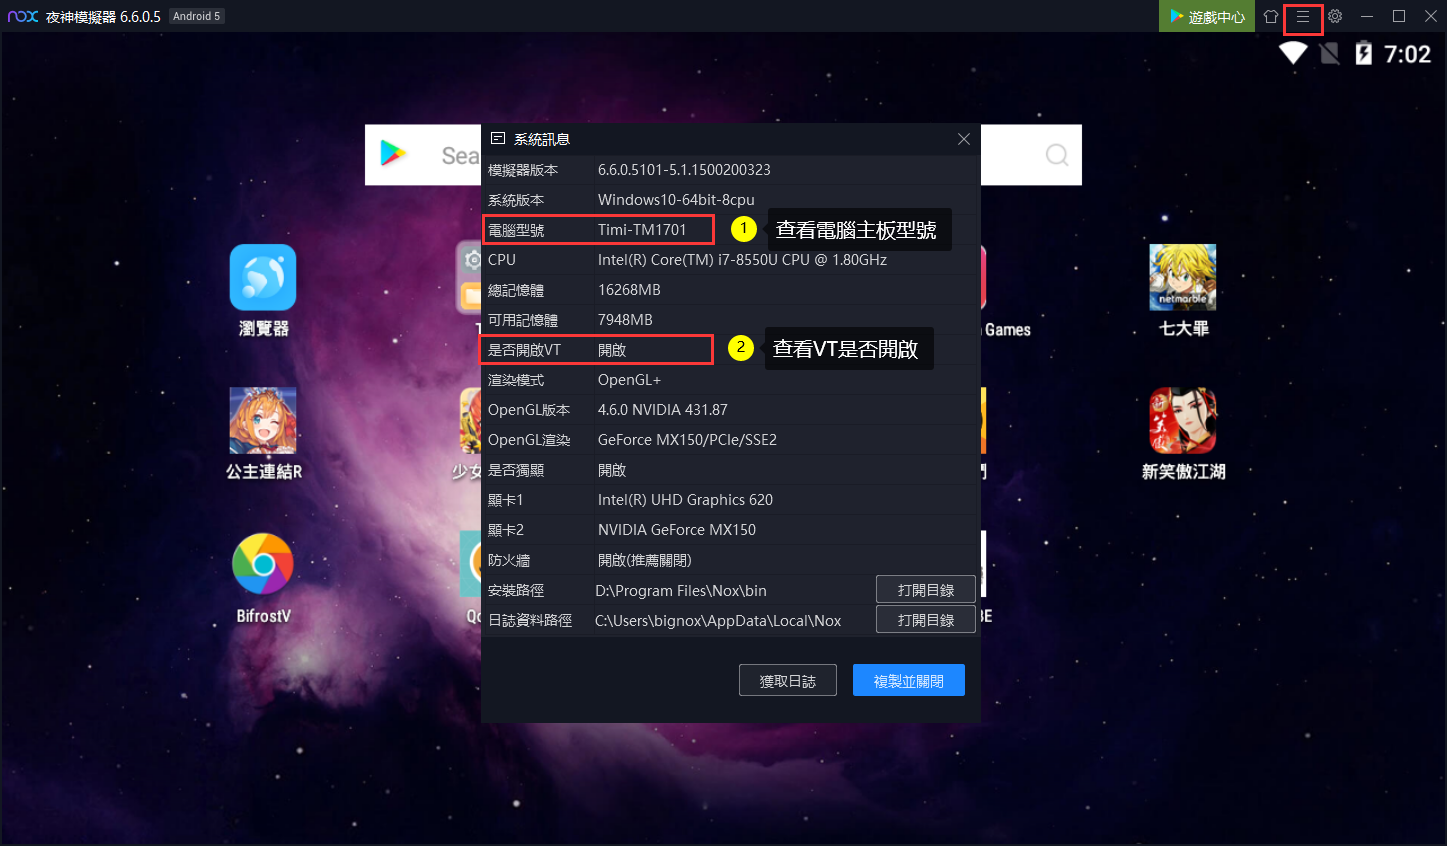Select the 4.6.0 NVIDIA 431.87 value
Screen dimensions: 1447x846
click(663, 410)
